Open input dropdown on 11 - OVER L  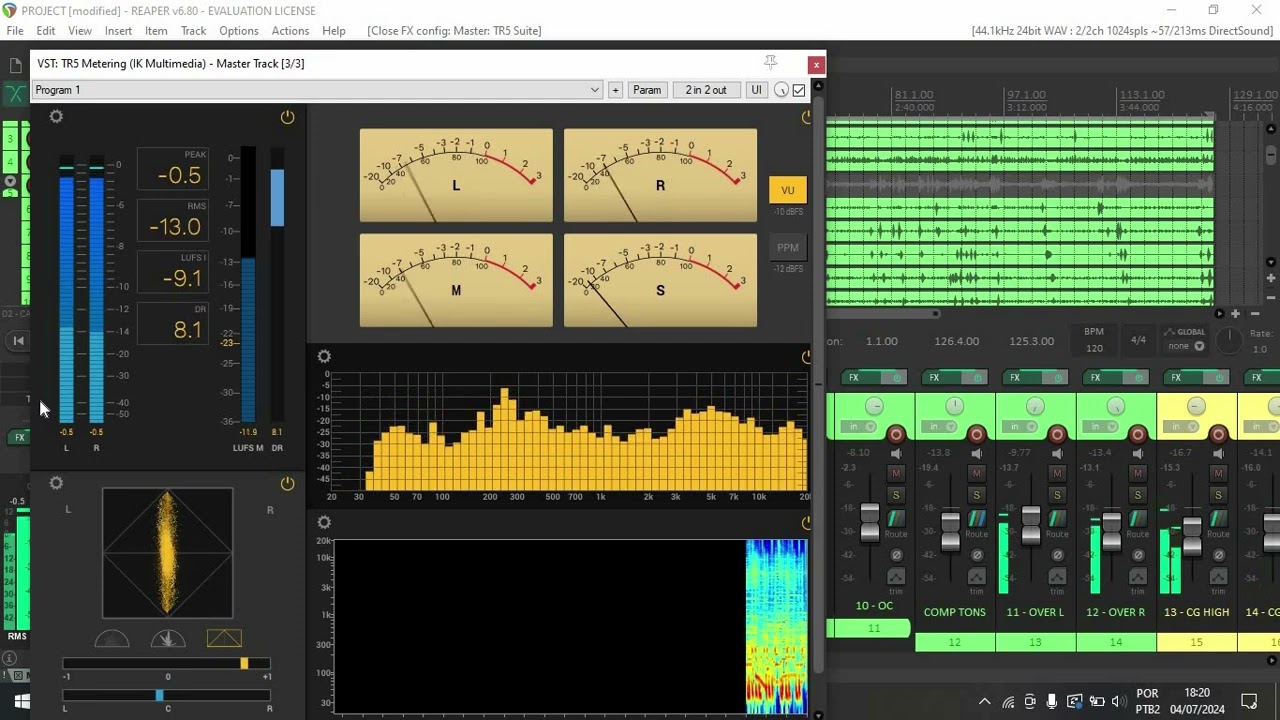point(1019,427)
